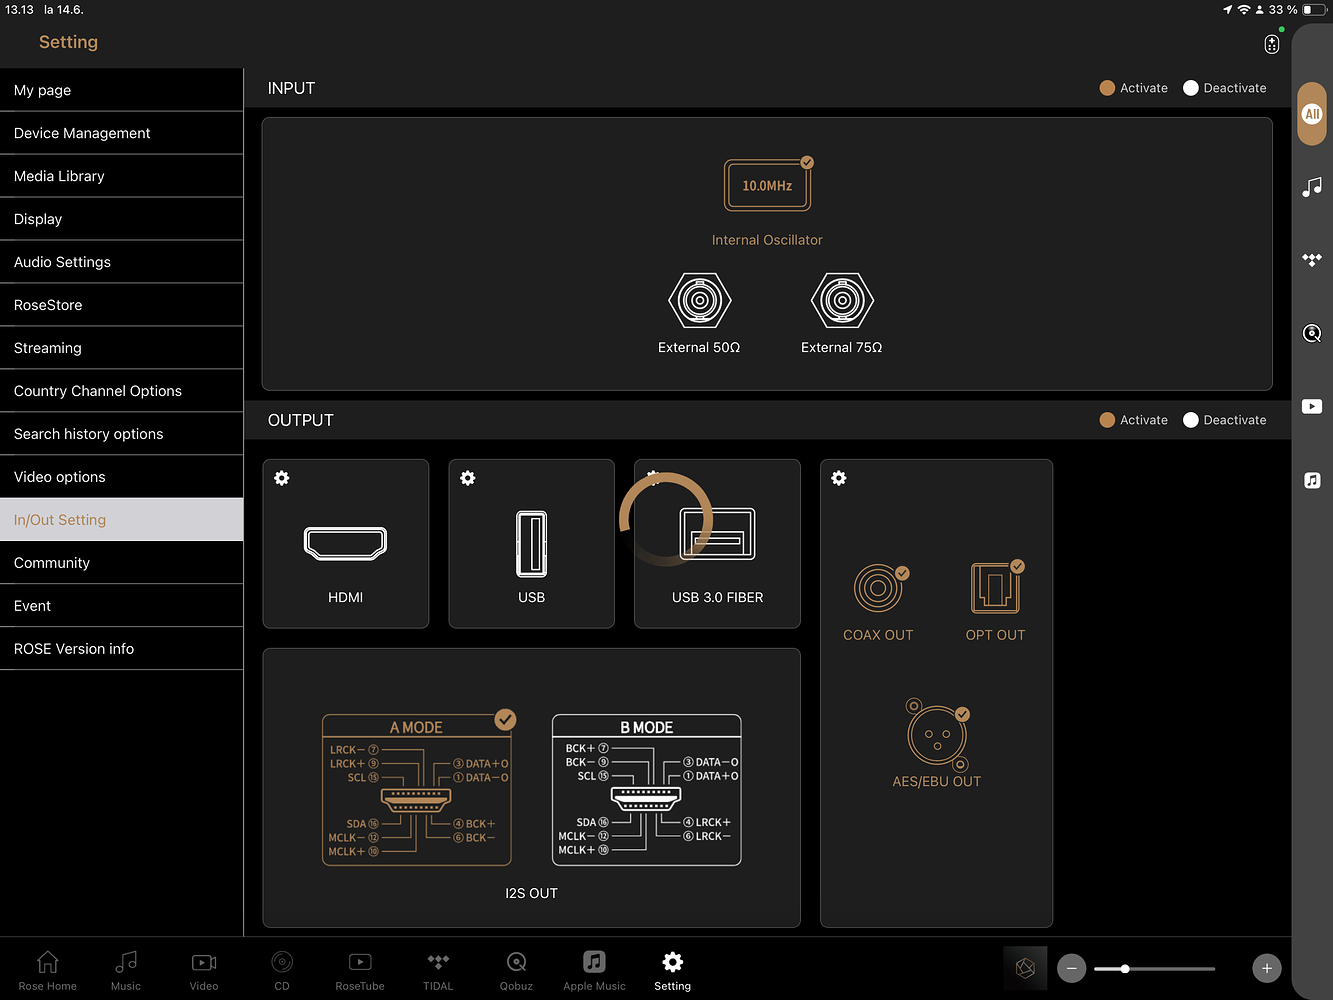Switch to the Music tab
1333x1000 pixels.
126,970
